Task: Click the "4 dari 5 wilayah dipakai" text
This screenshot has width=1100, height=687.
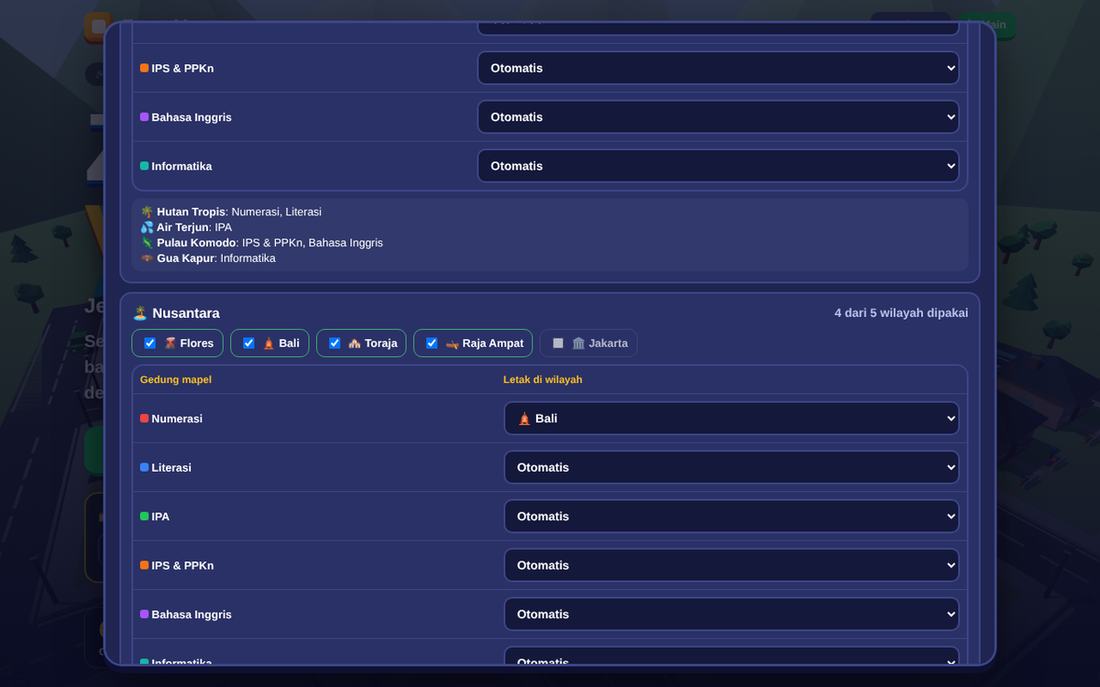Action: click(x=901, y=313)
